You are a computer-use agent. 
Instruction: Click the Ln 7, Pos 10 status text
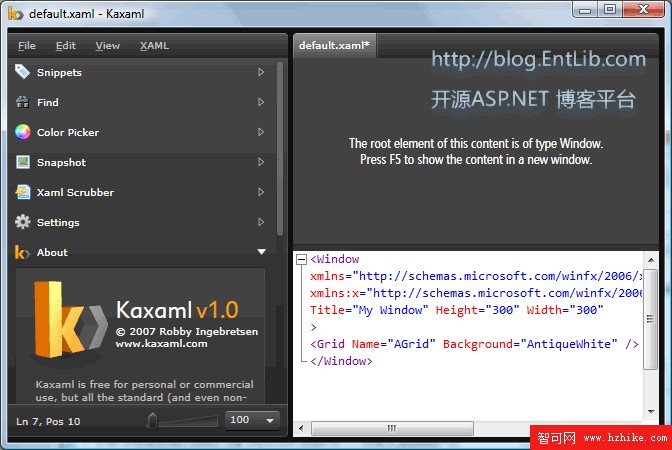point(48,421)
